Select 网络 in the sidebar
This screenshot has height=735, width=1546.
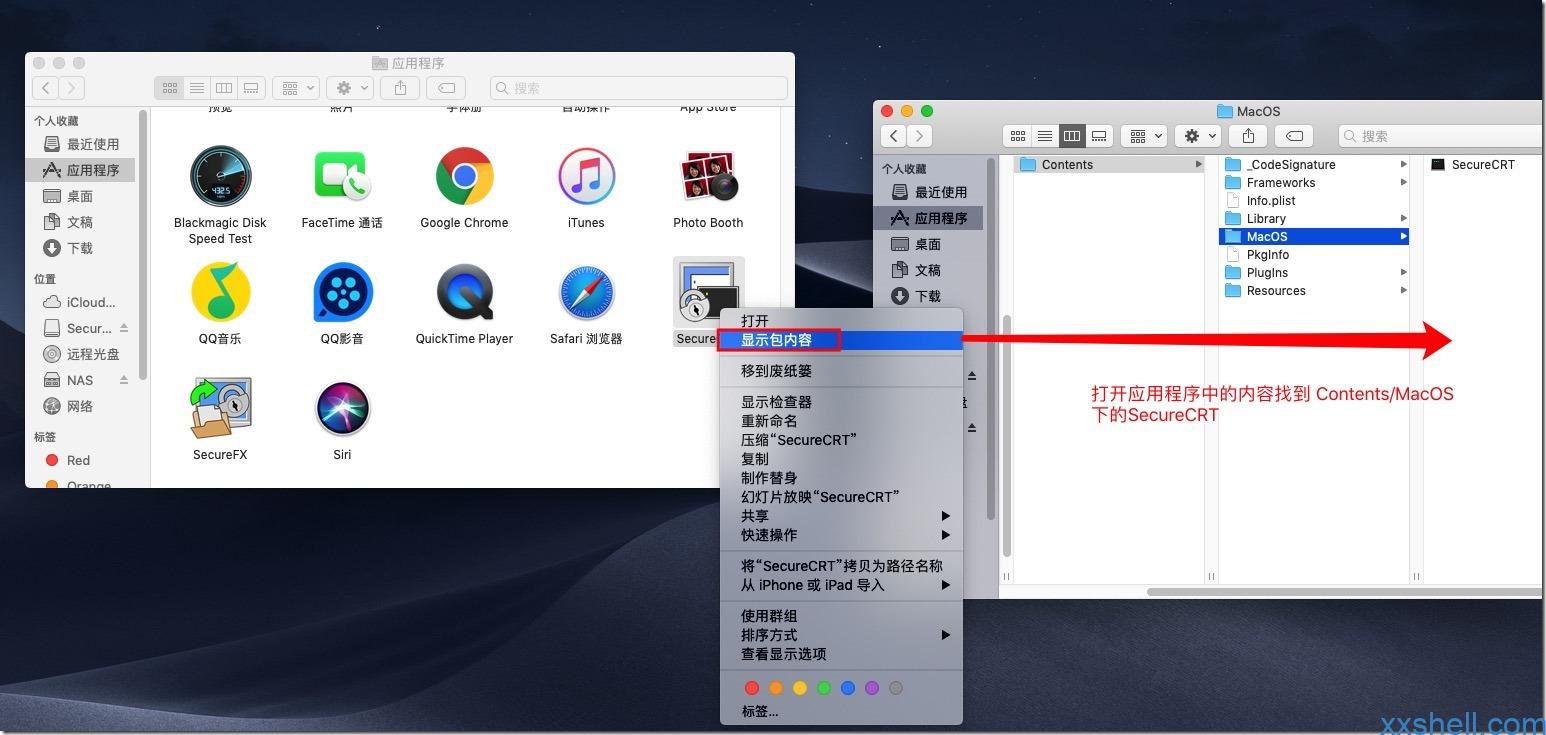tap(82, 406)
